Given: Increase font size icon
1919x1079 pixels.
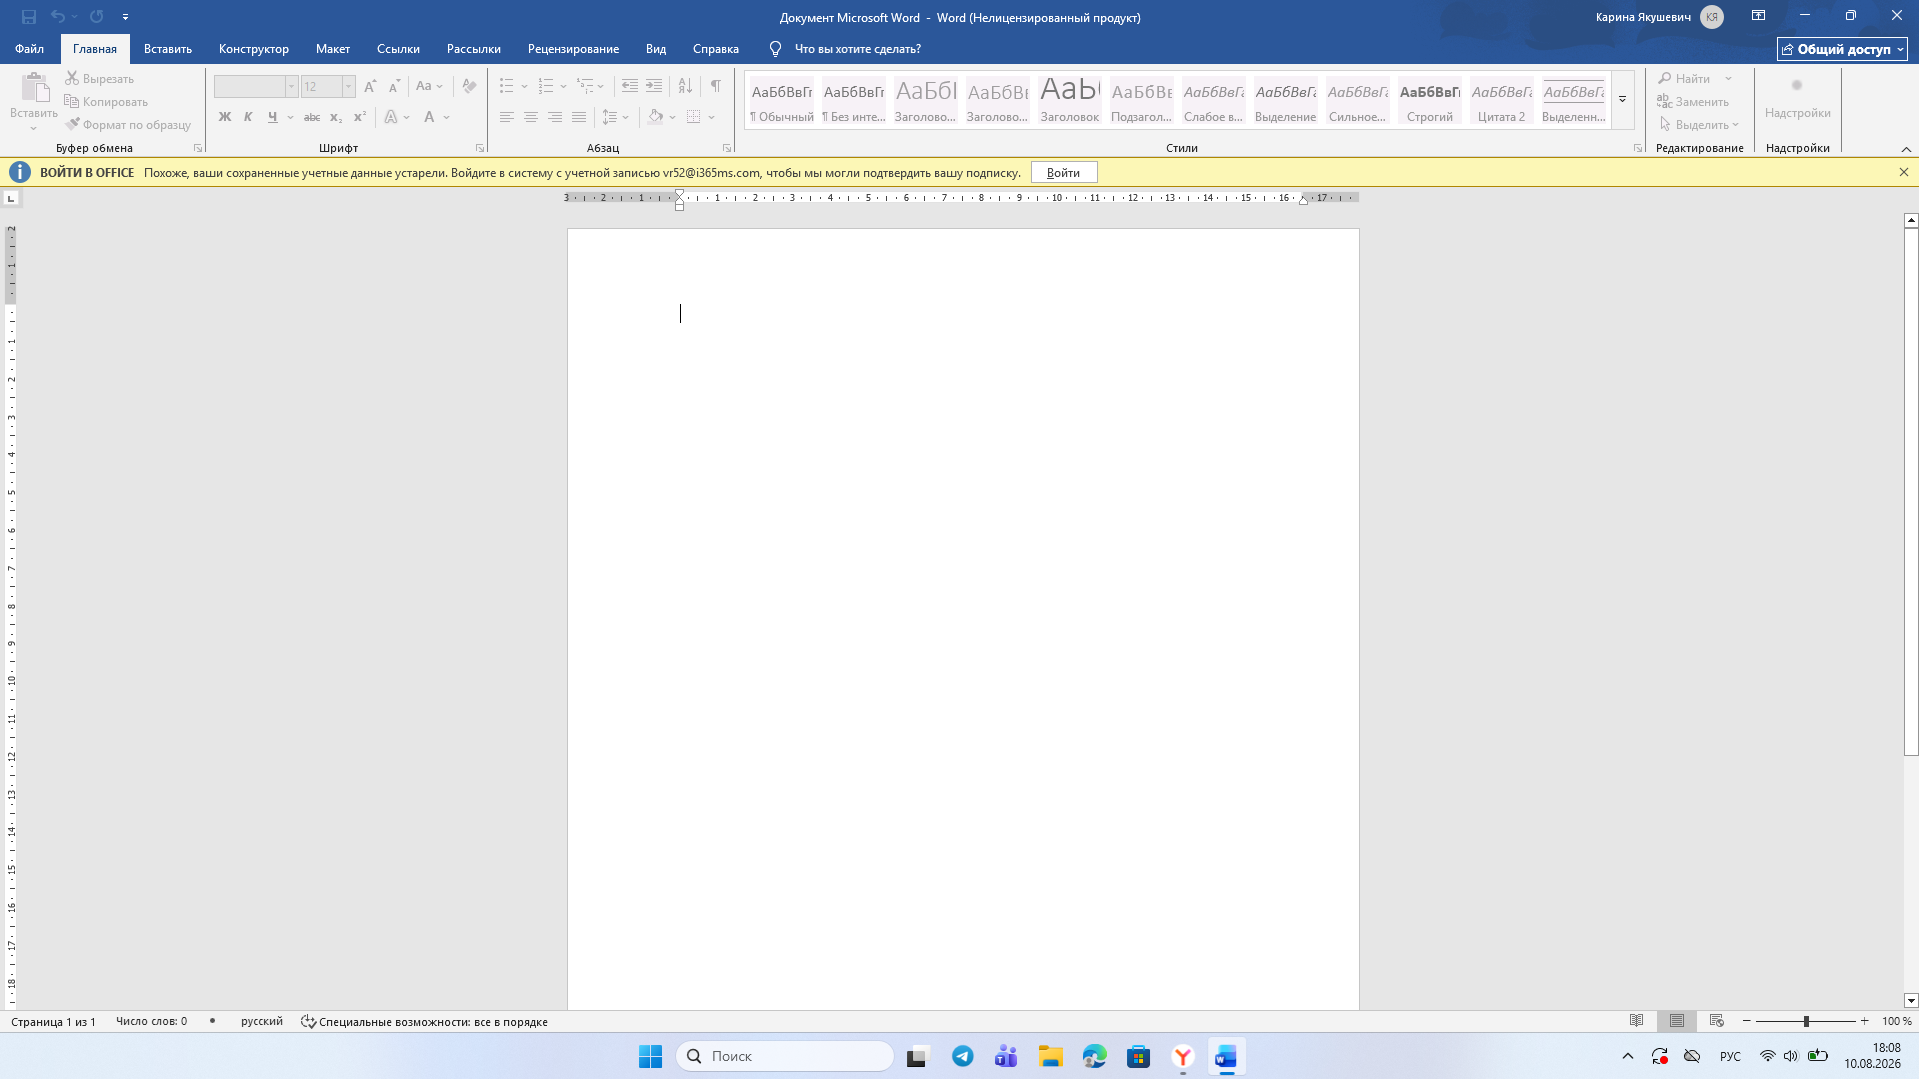Looking at the screenshot, I should click(x=370, y=86).
